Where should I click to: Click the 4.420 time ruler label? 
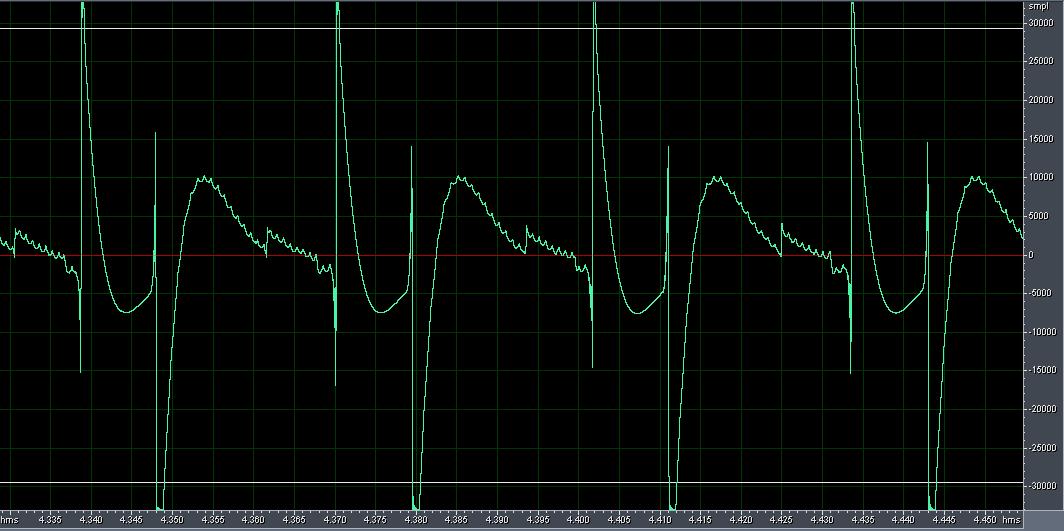(742, 520)
